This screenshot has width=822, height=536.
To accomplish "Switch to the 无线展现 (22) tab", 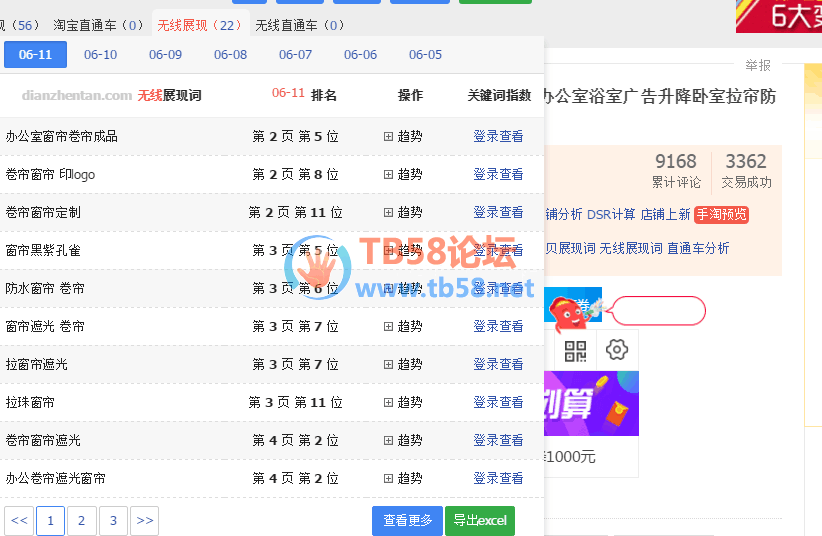I will pyautogui.click(x=199, y=25).
